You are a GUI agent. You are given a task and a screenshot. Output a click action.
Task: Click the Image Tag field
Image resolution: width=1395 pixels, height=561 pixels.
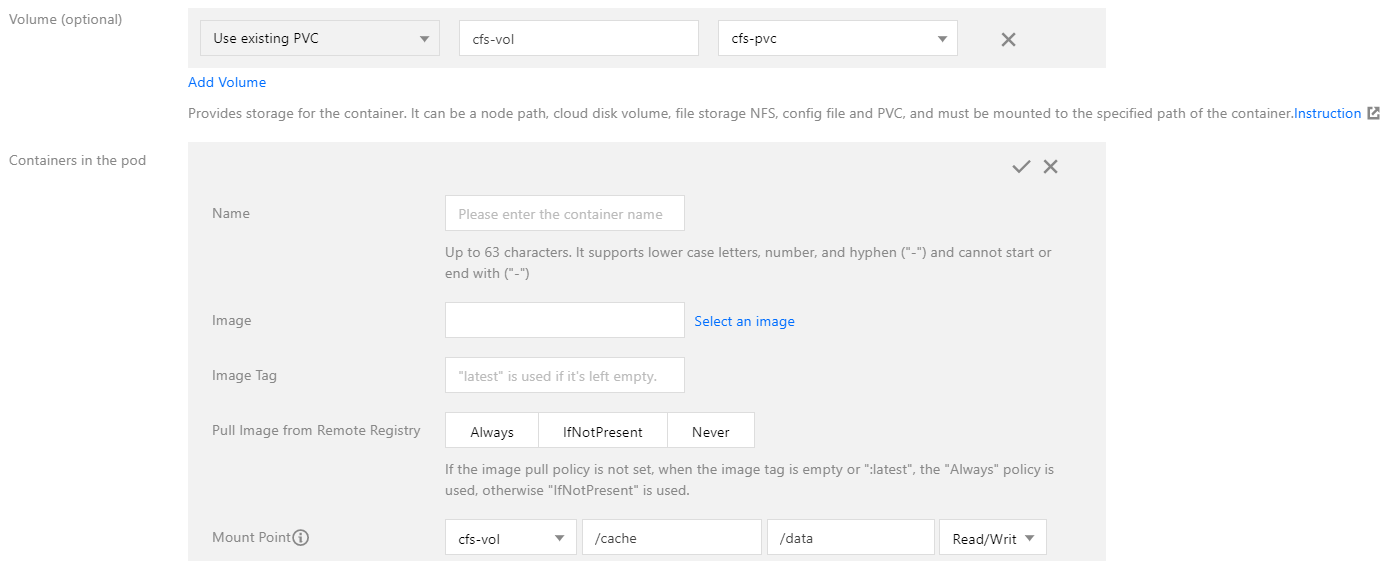point(564,375)
